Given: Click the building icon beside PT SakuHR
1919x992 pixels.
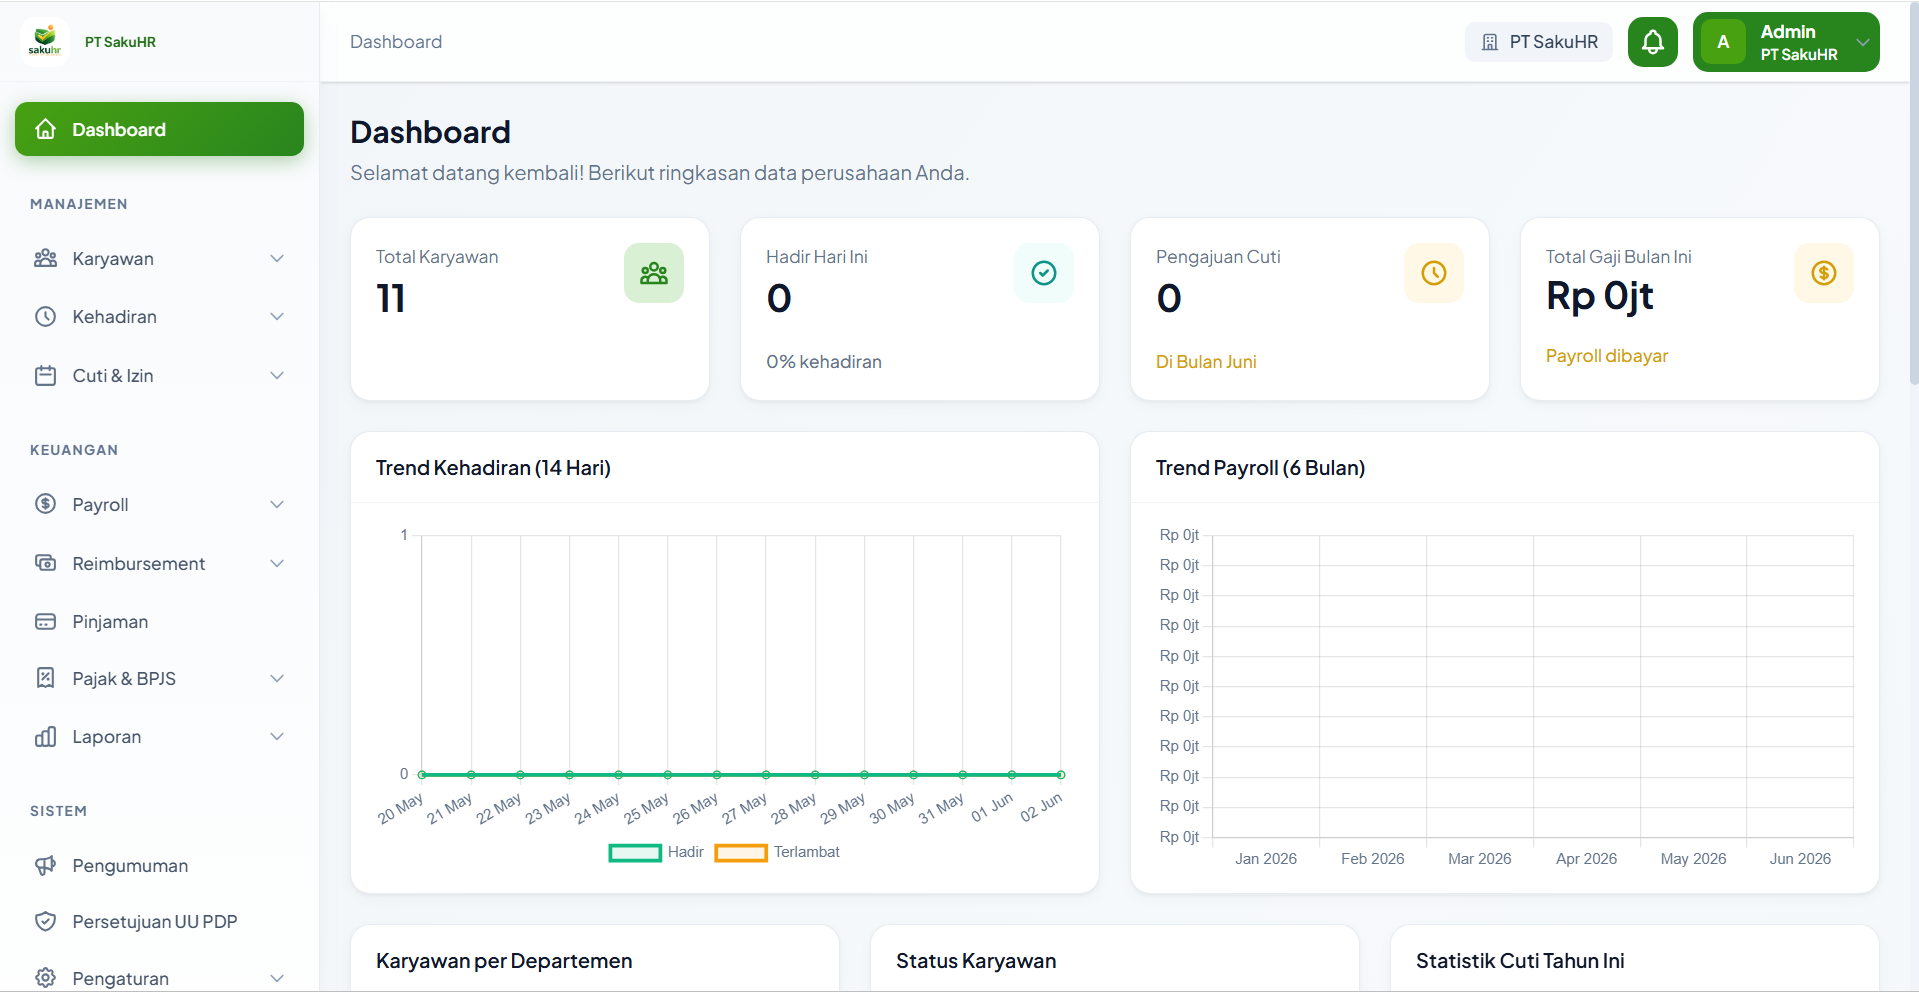Looking at the screenshot, I should pos(1490,42).
